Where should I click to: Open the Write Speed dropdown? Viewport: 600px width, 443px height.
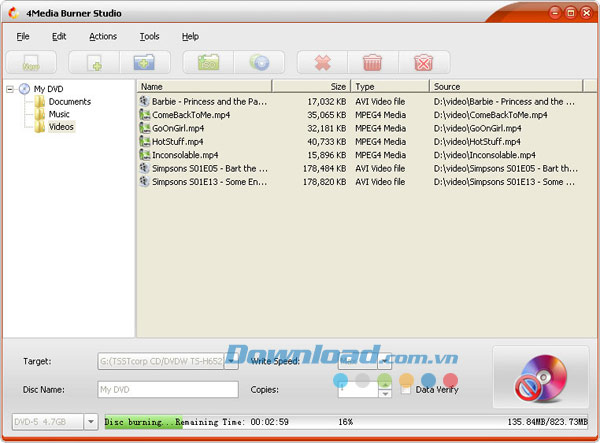pos(384,361)
